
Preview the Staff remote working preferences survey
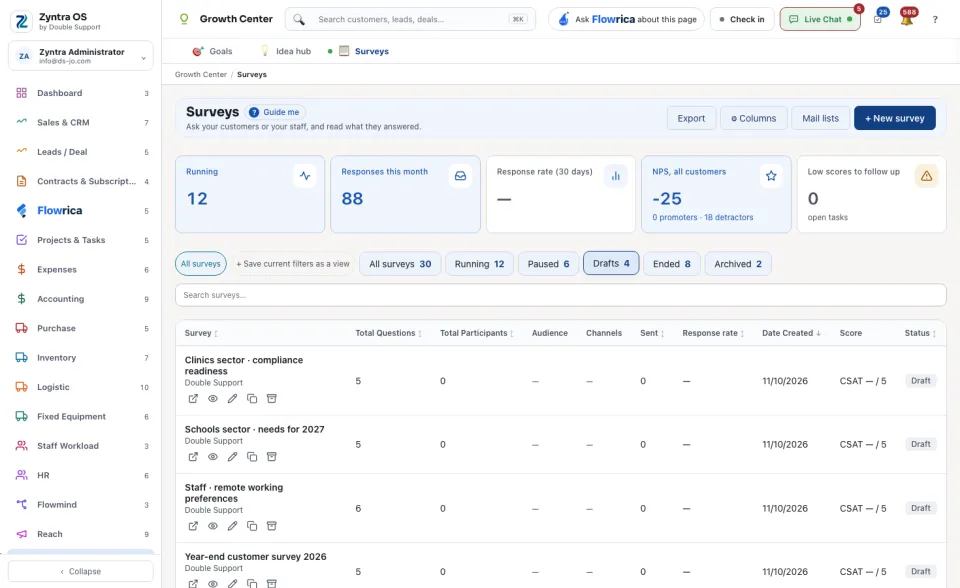coord(212,526)
